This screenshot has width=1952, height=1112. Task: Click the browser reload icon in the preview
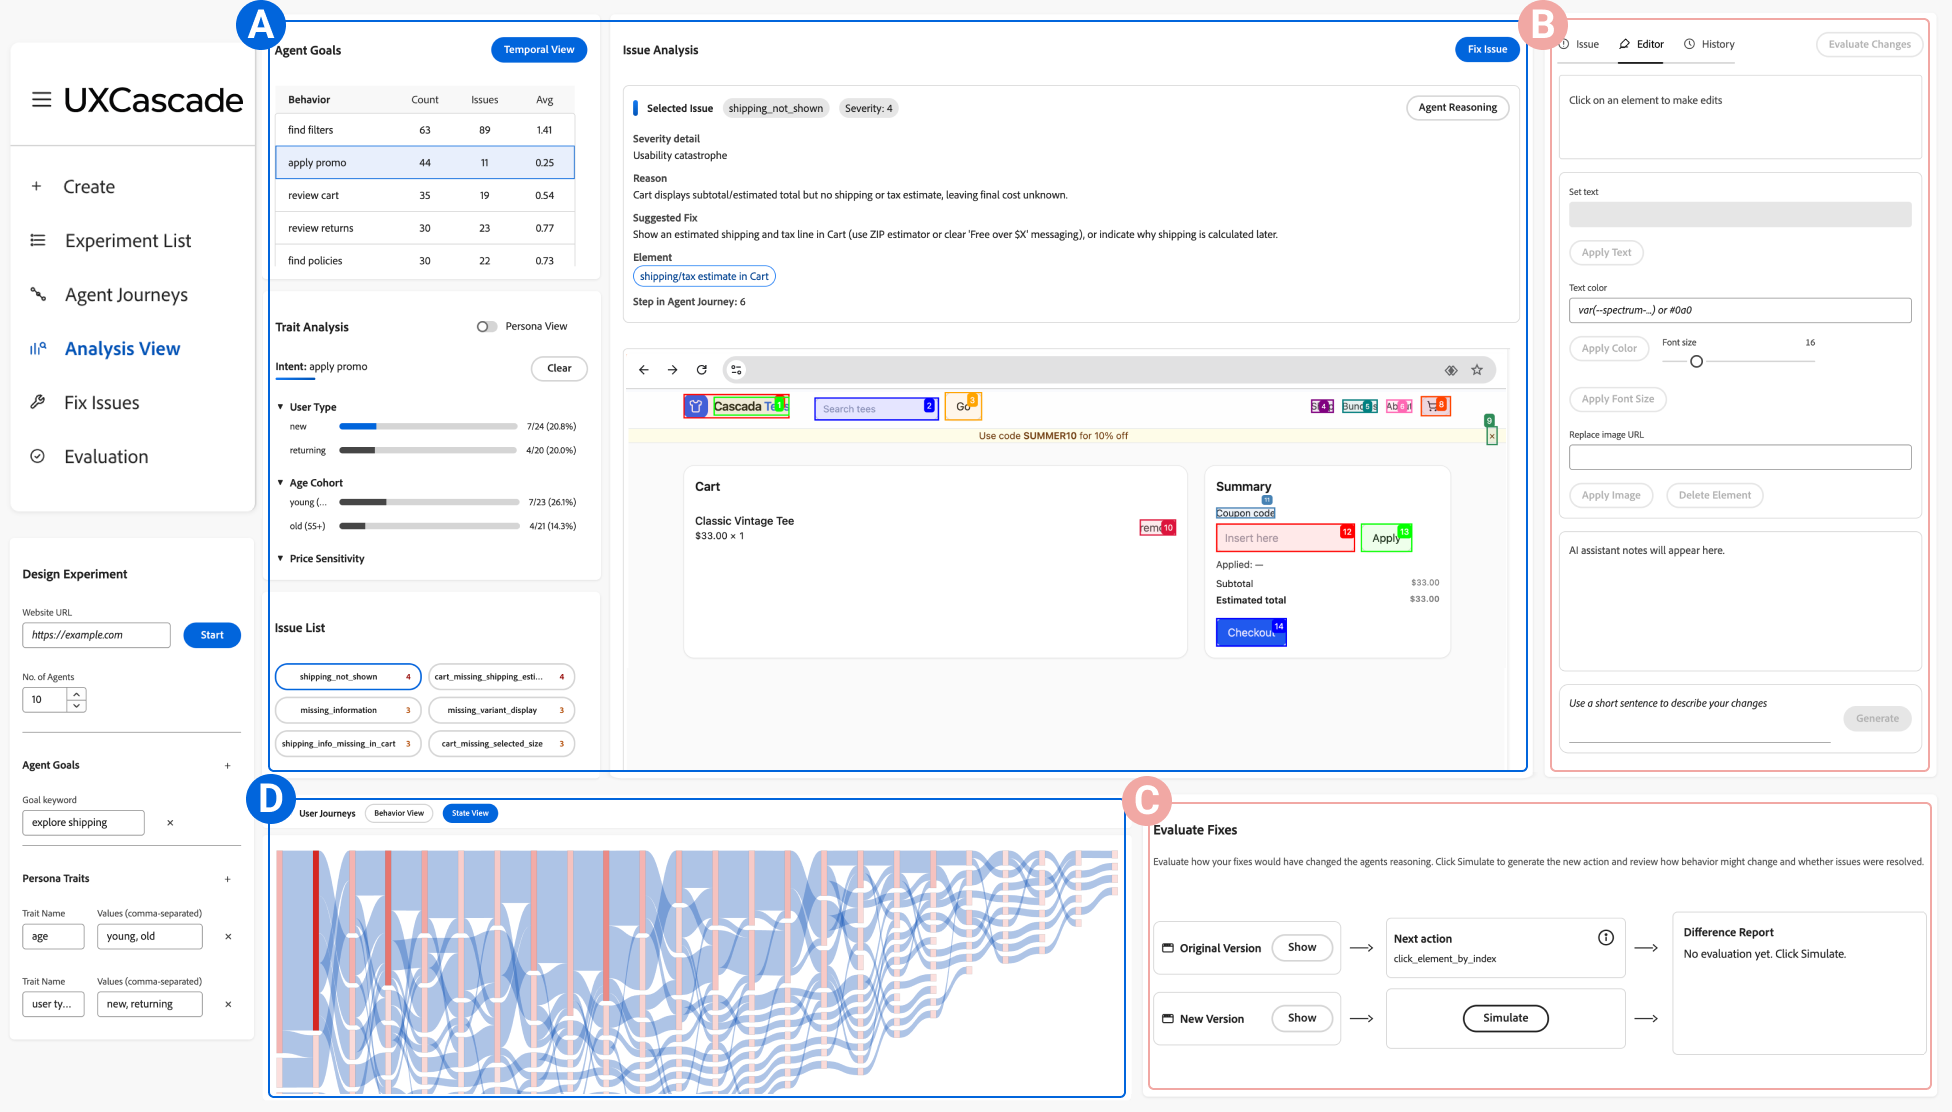pyautogui.click(x=702, y=370)
